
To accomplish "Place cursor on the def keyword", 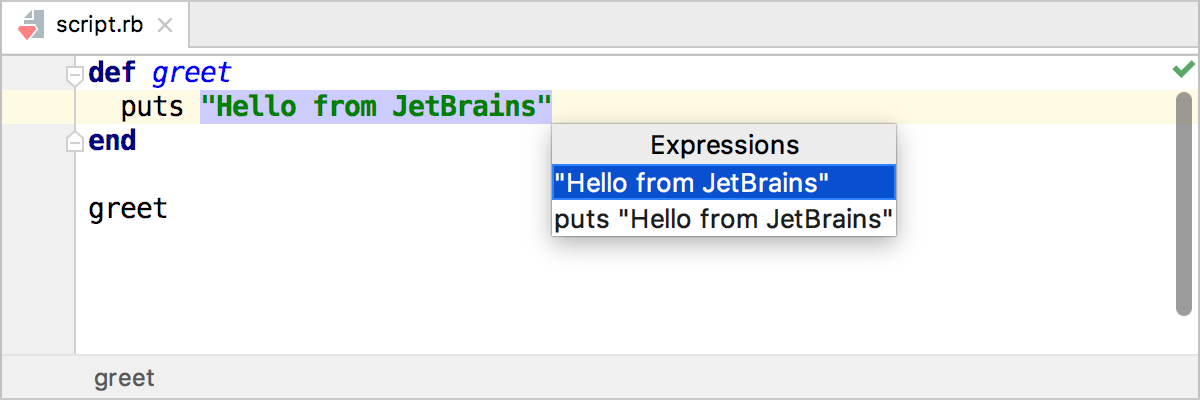I will tap(112, 73).
